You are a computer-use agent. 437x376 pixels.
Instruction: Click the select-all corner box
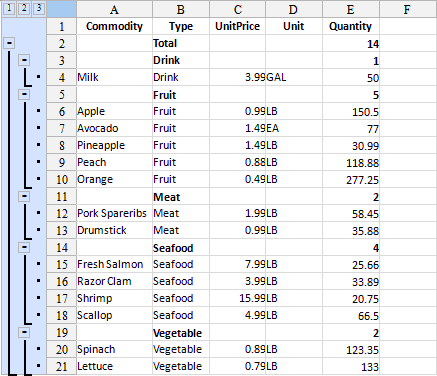coord(61,9)
